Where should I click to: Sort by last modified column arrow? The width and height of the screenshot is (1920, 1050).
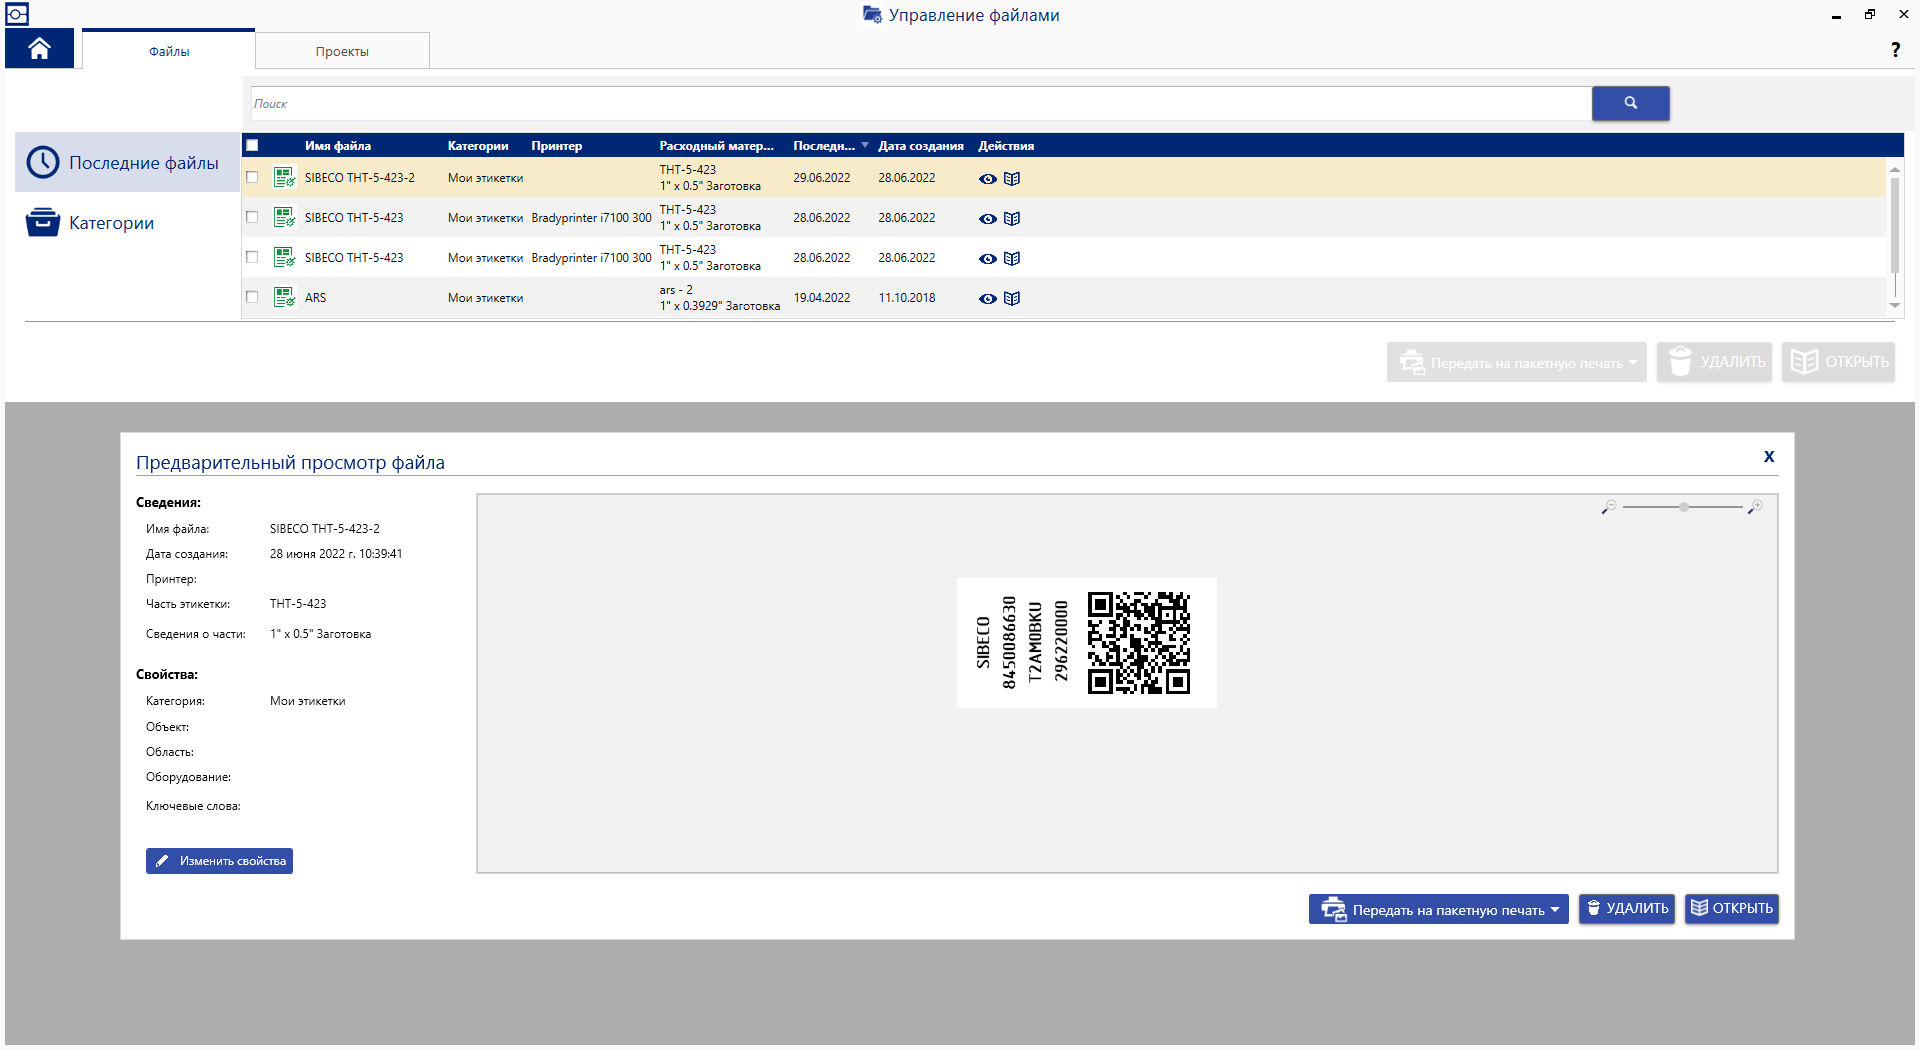click(865, 146)
